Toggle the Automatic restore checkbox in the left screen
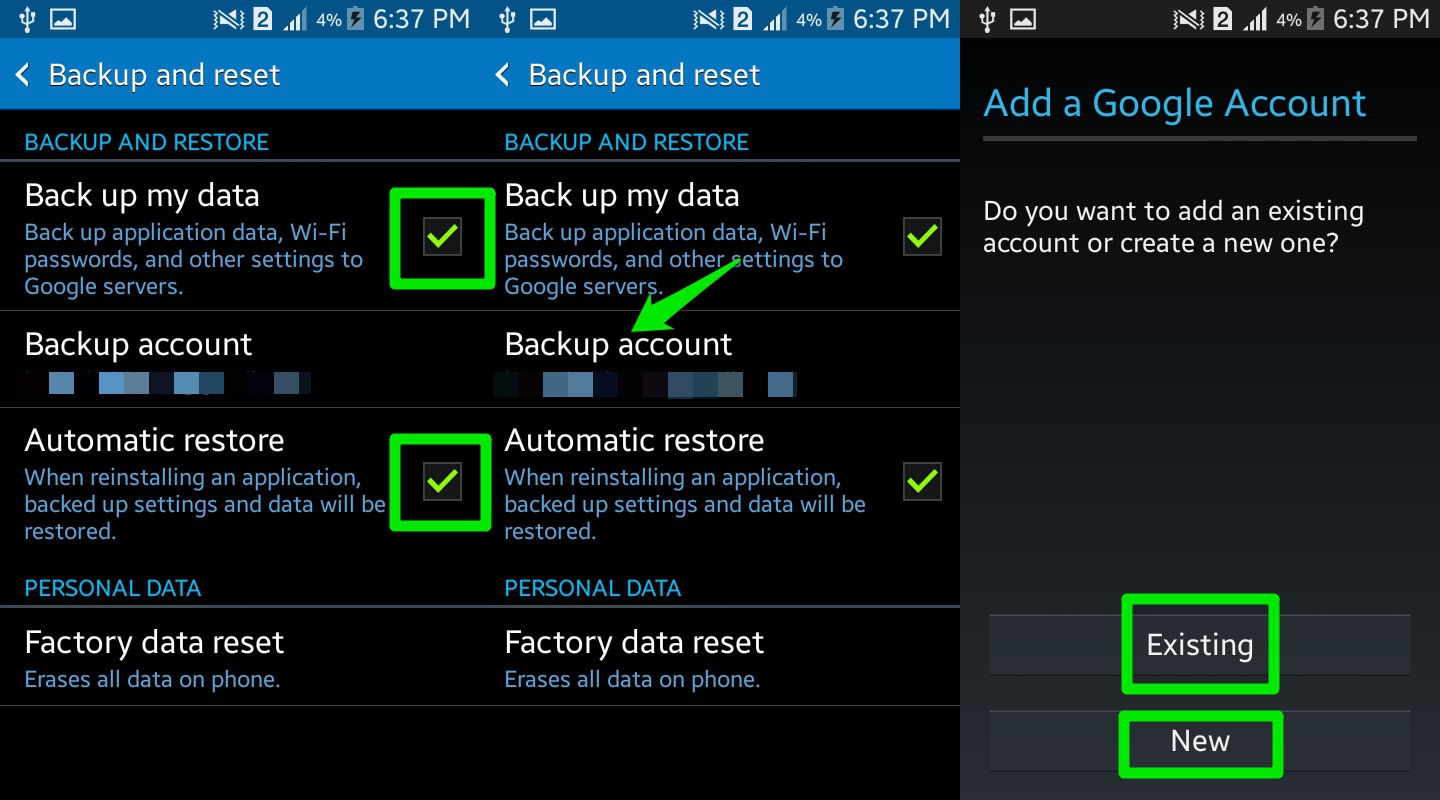 click(442, 482)
